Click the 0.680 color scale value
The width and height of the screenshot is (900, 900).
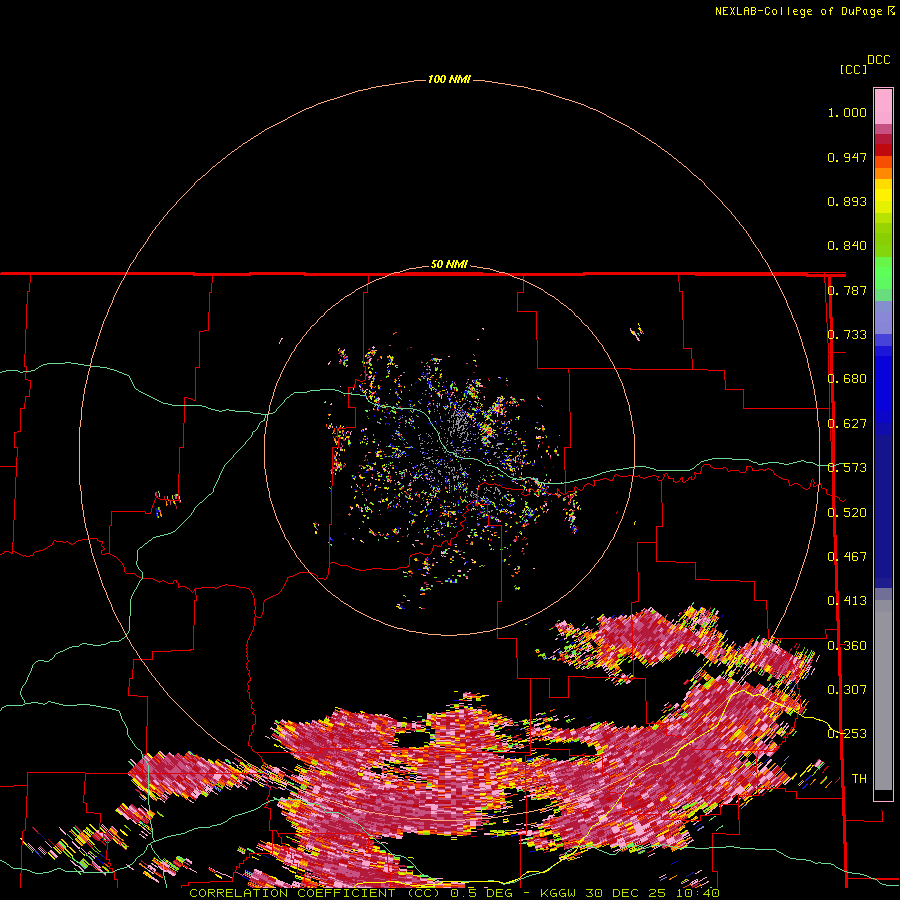pyautogui.click(x=847, y=379)
